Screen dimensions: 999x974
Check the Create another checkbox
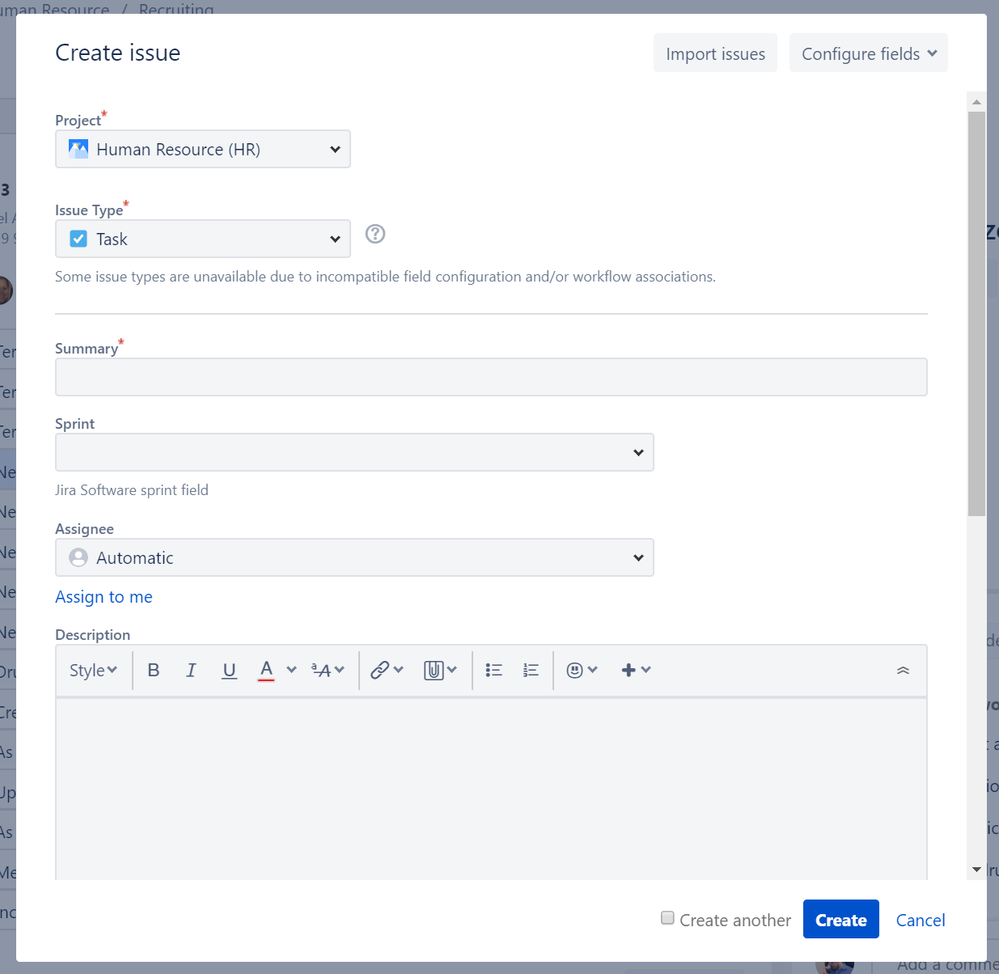tap(667, 918)
